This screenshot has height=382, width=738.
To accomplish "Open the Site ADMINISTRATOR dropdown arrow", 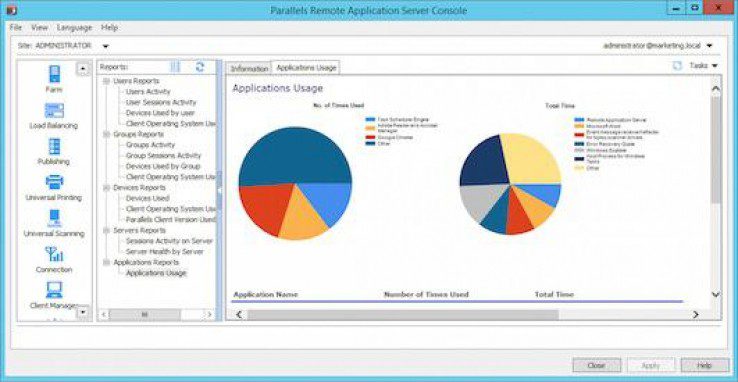I will 105,46.
